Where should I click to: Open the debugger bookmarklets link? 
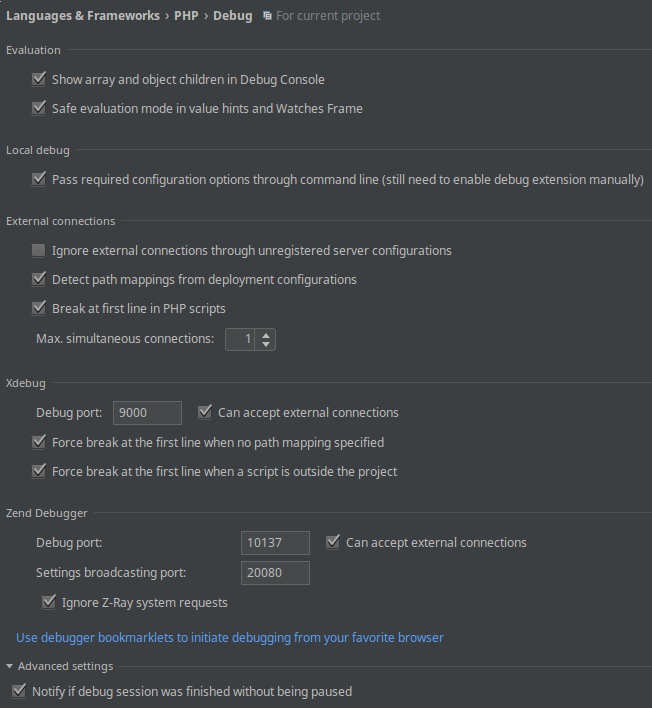pyautogui.click(x=230, y=637)
